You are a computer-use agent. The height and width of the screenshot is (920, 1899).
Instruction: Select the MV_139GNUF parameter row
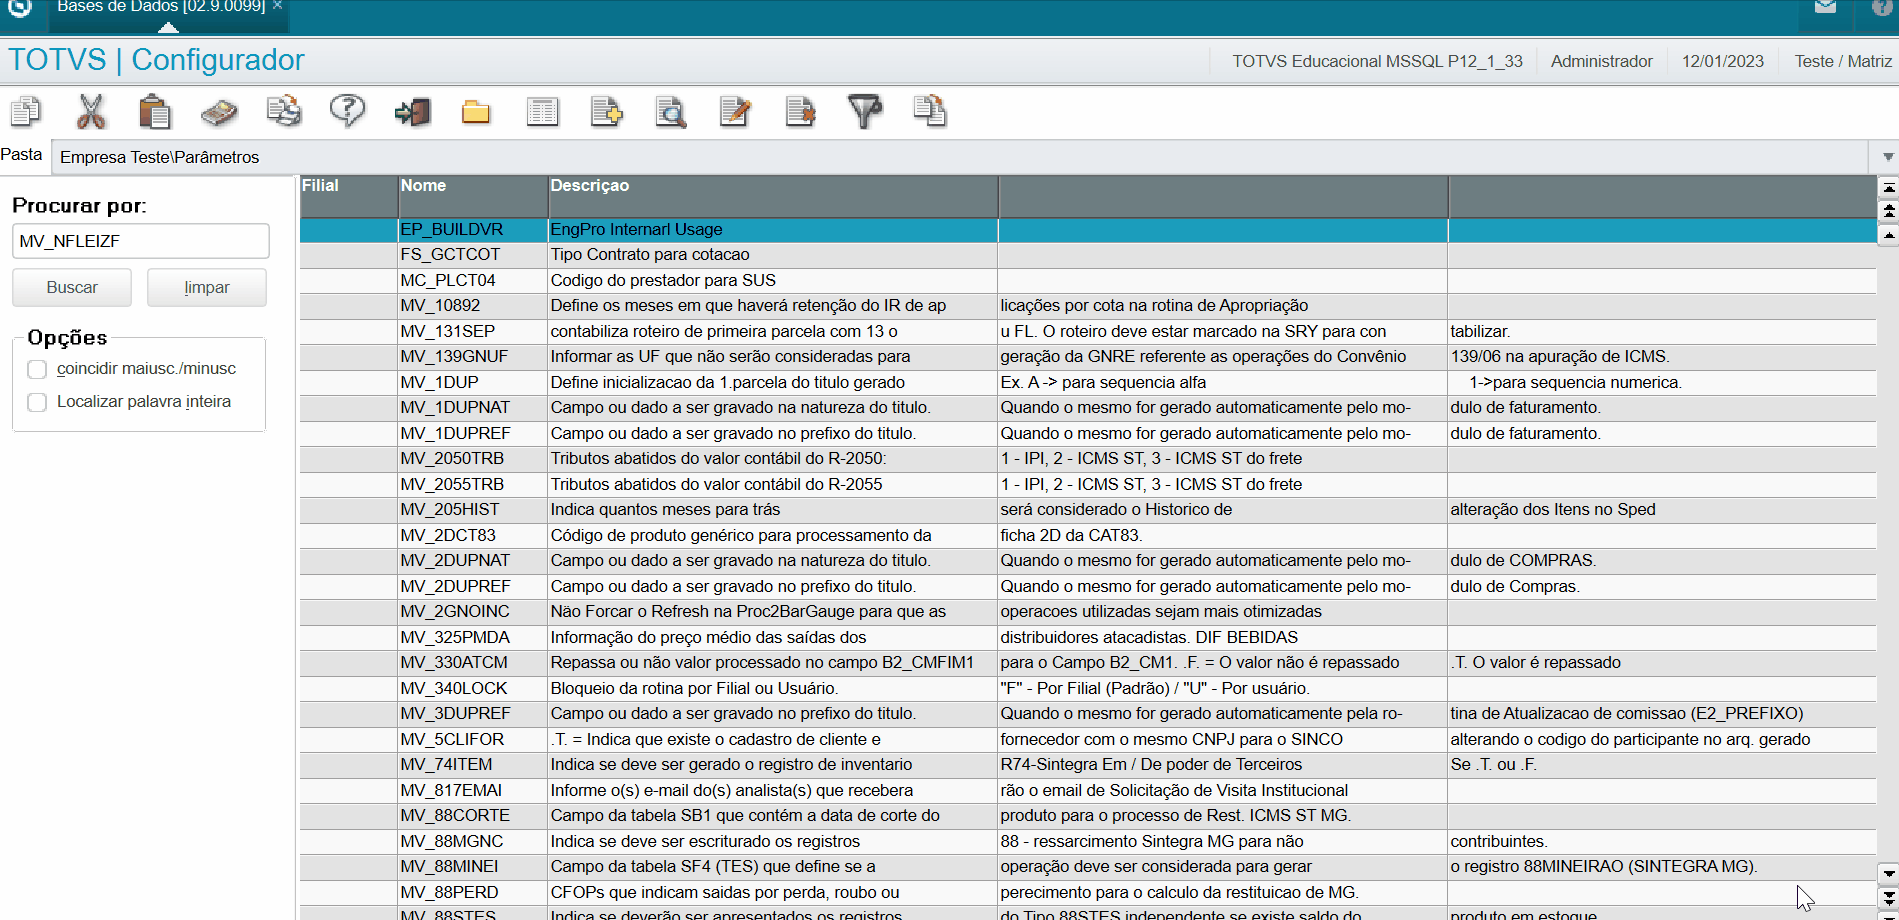point(1088,357)
